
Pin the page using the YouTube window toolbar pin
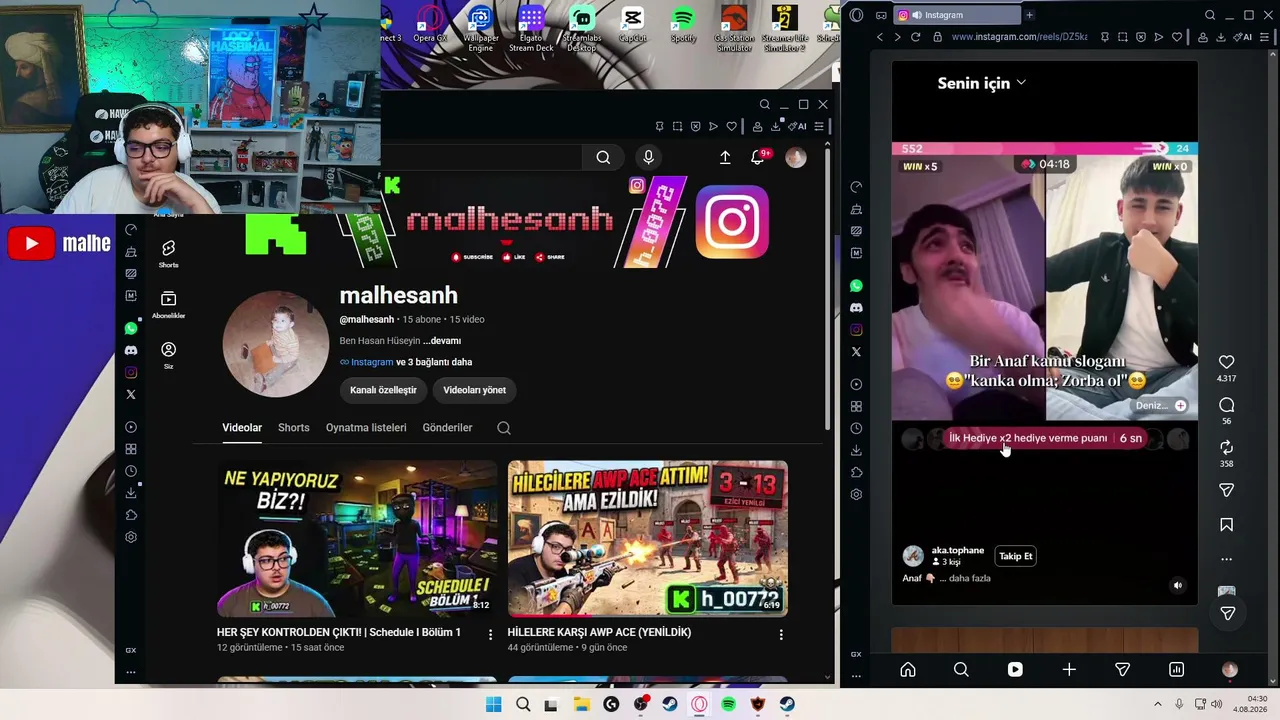click(x=659, y=127)
